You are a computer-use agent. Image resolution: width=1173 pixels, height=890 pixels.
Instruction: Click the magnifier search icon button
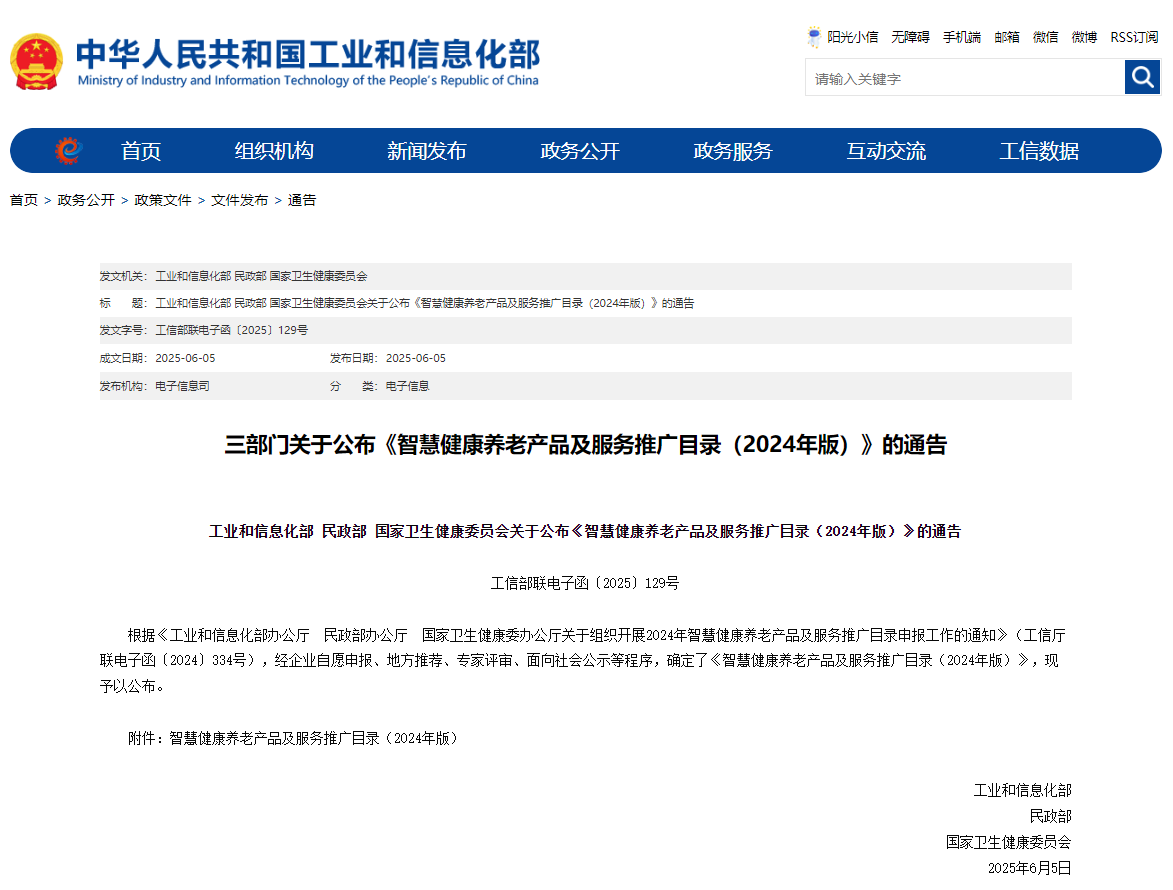point(1142,77)
